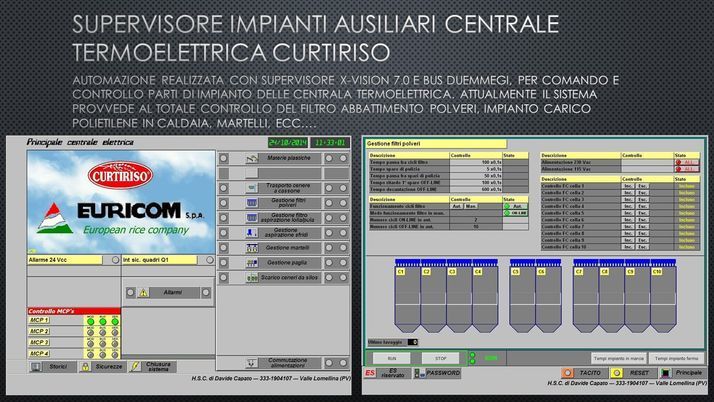Click the CURTIRISO logo image
Image resolution: width=714 pixels, height=402 pixels.
coord(120,176)
